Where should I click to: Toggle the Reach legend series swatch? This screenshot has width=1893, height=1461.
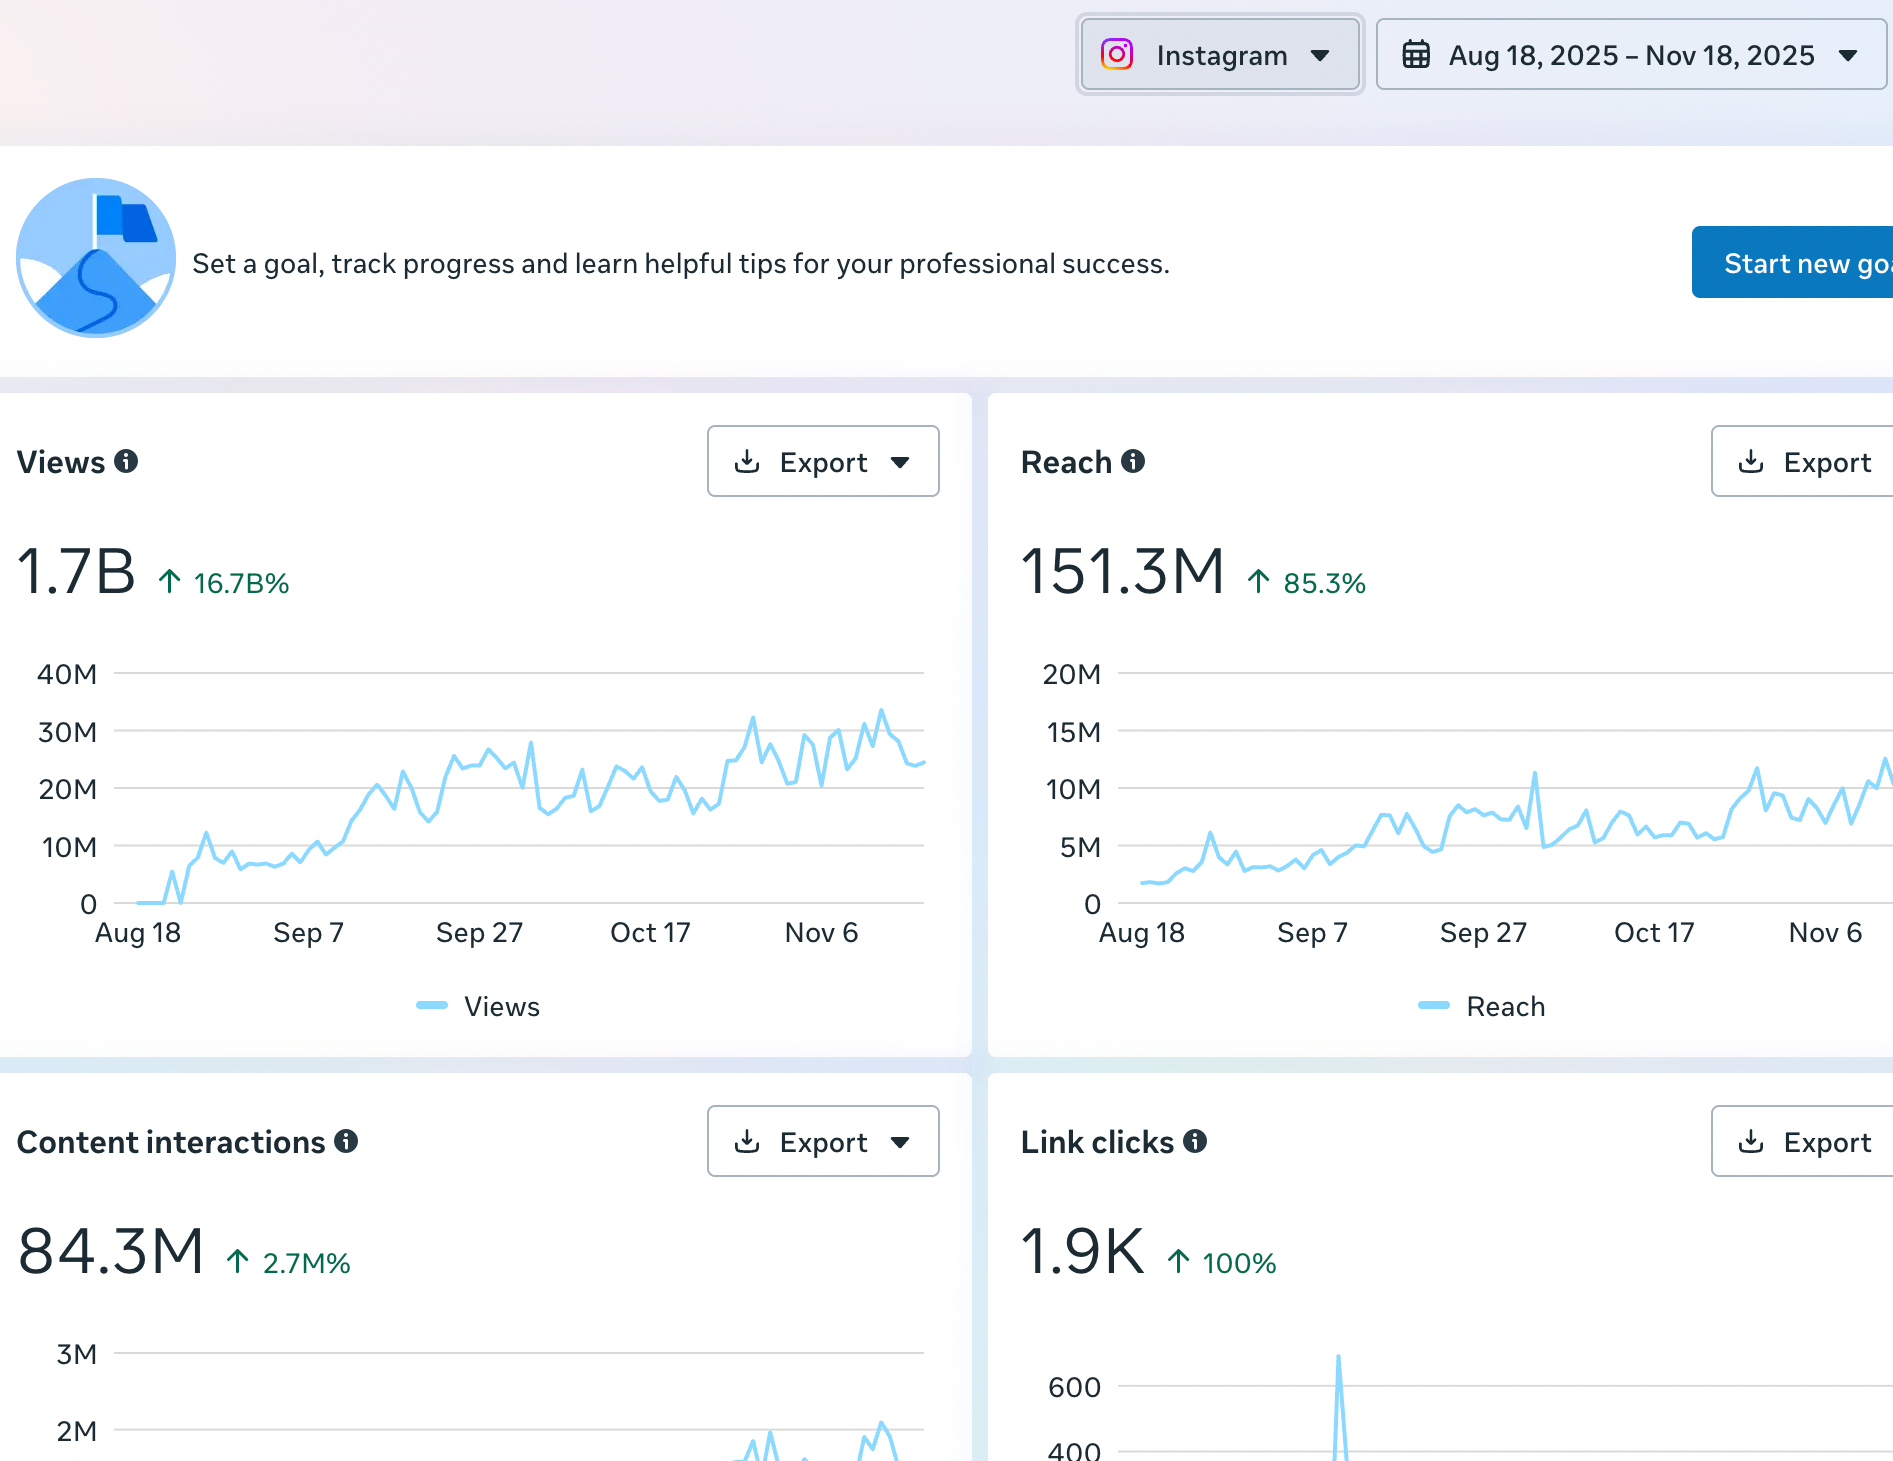[1434, 1005]
